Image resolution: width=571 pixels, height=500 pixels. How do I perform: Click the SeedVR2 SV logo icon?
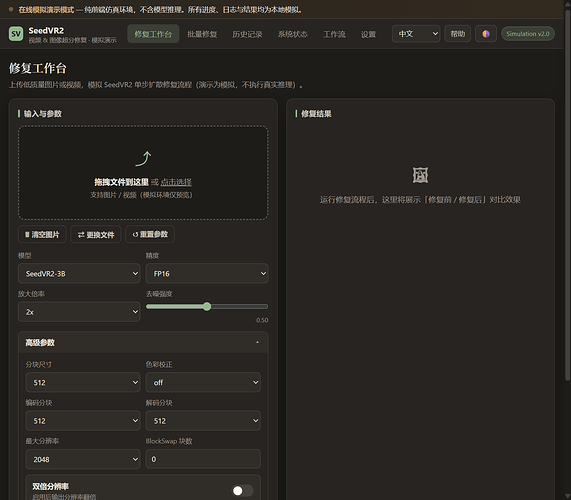[16, 34]
